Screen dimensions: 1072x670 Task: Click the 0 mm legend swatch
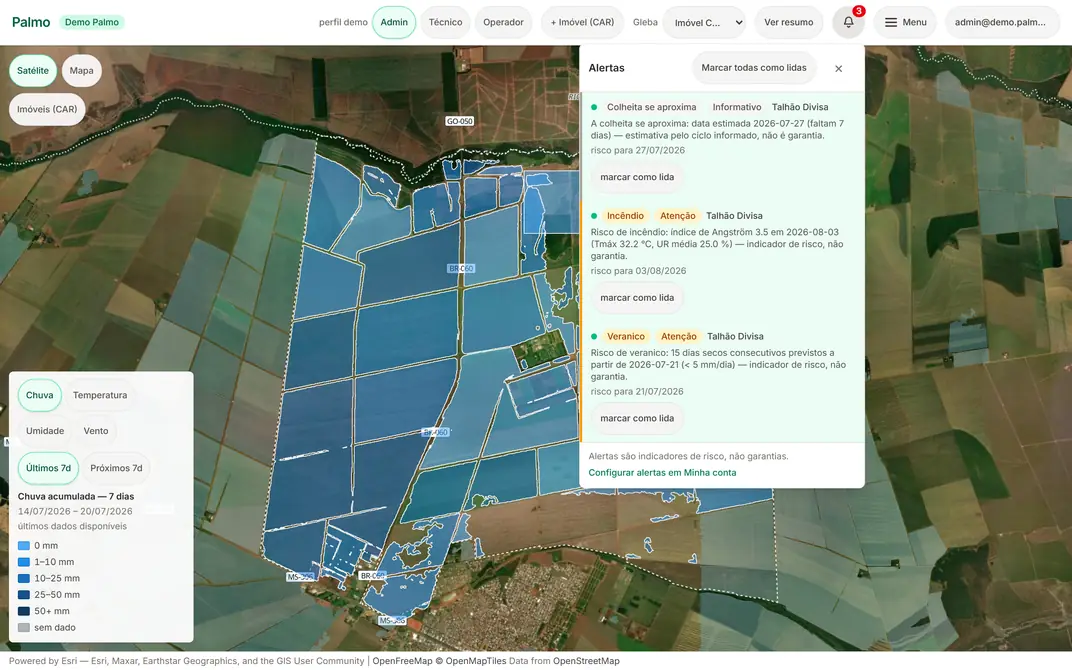pyautogui.click(x=24, y=546)
